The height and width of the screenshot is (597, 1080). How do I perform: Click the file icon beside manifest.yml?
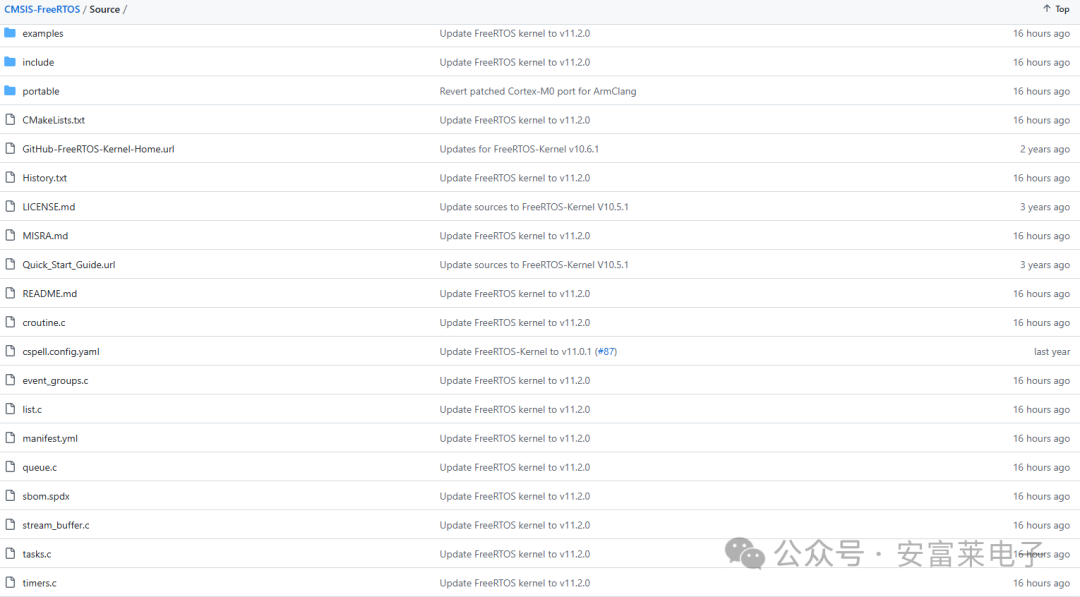pos(10,437)
